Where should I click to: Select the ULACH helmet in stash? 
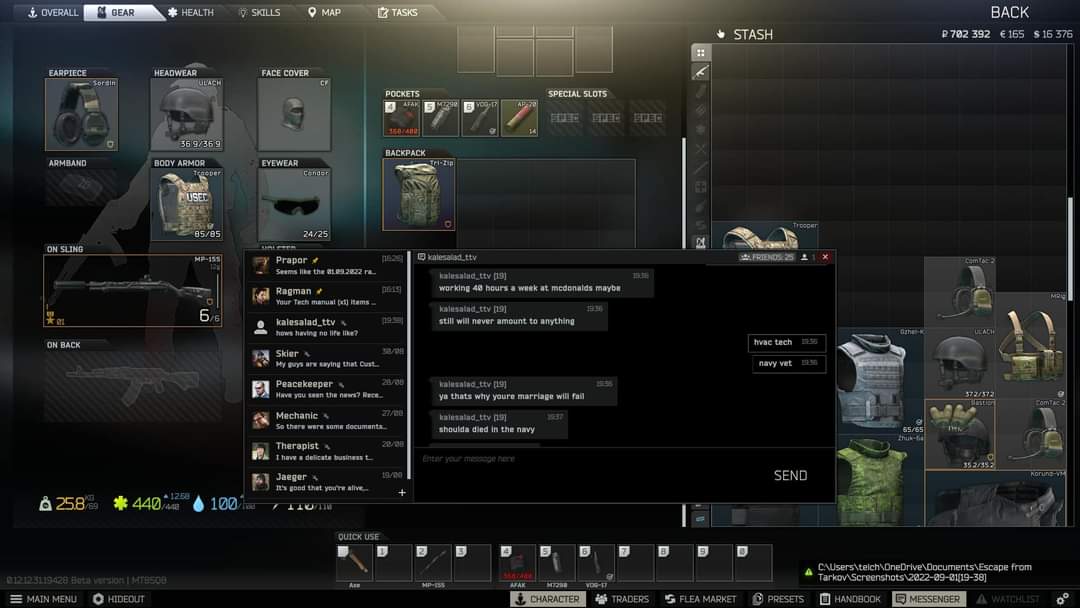(960, 364)
